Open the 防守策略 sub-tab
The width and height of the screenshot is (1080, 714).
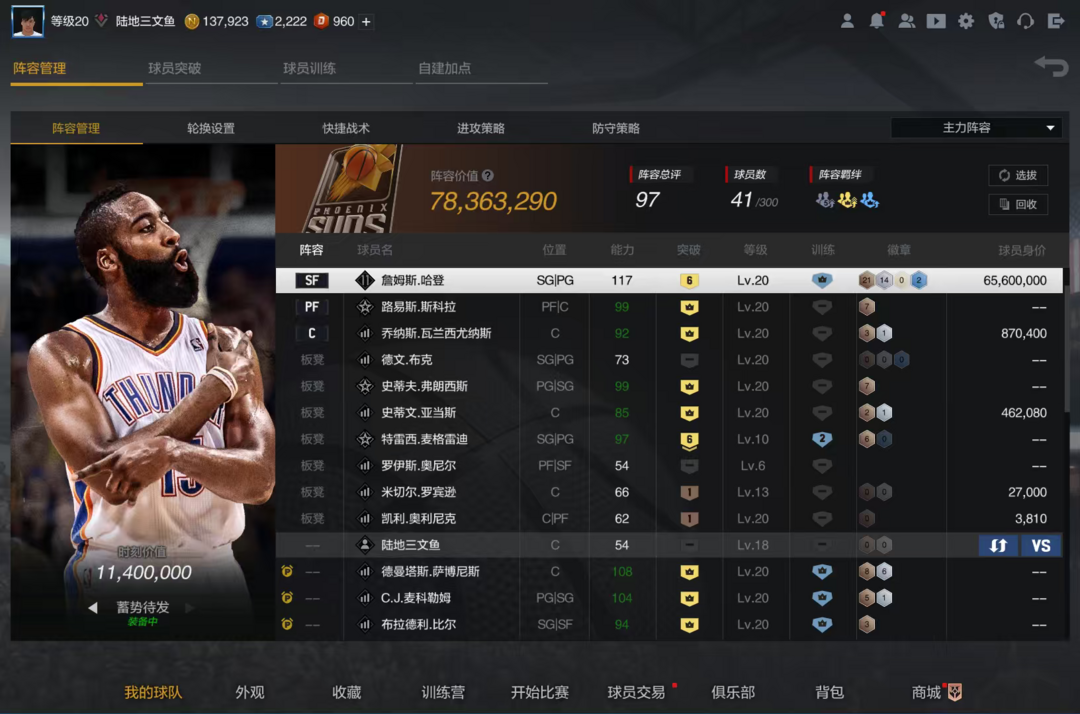(616, 128)
